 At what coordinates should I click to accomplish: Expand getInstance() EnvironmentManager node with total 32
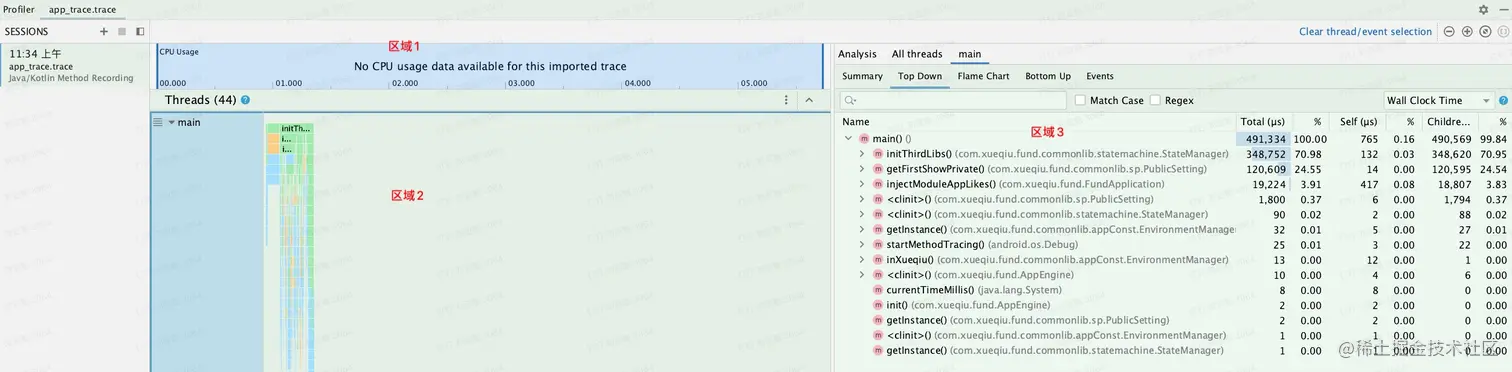point(862,229)
